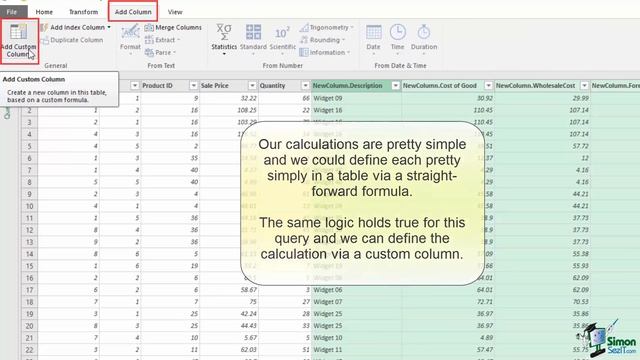The height and width of the screenshot is (360, 640).
Task: Select the NewColumn.Description column header
Action: click(356, 85)
